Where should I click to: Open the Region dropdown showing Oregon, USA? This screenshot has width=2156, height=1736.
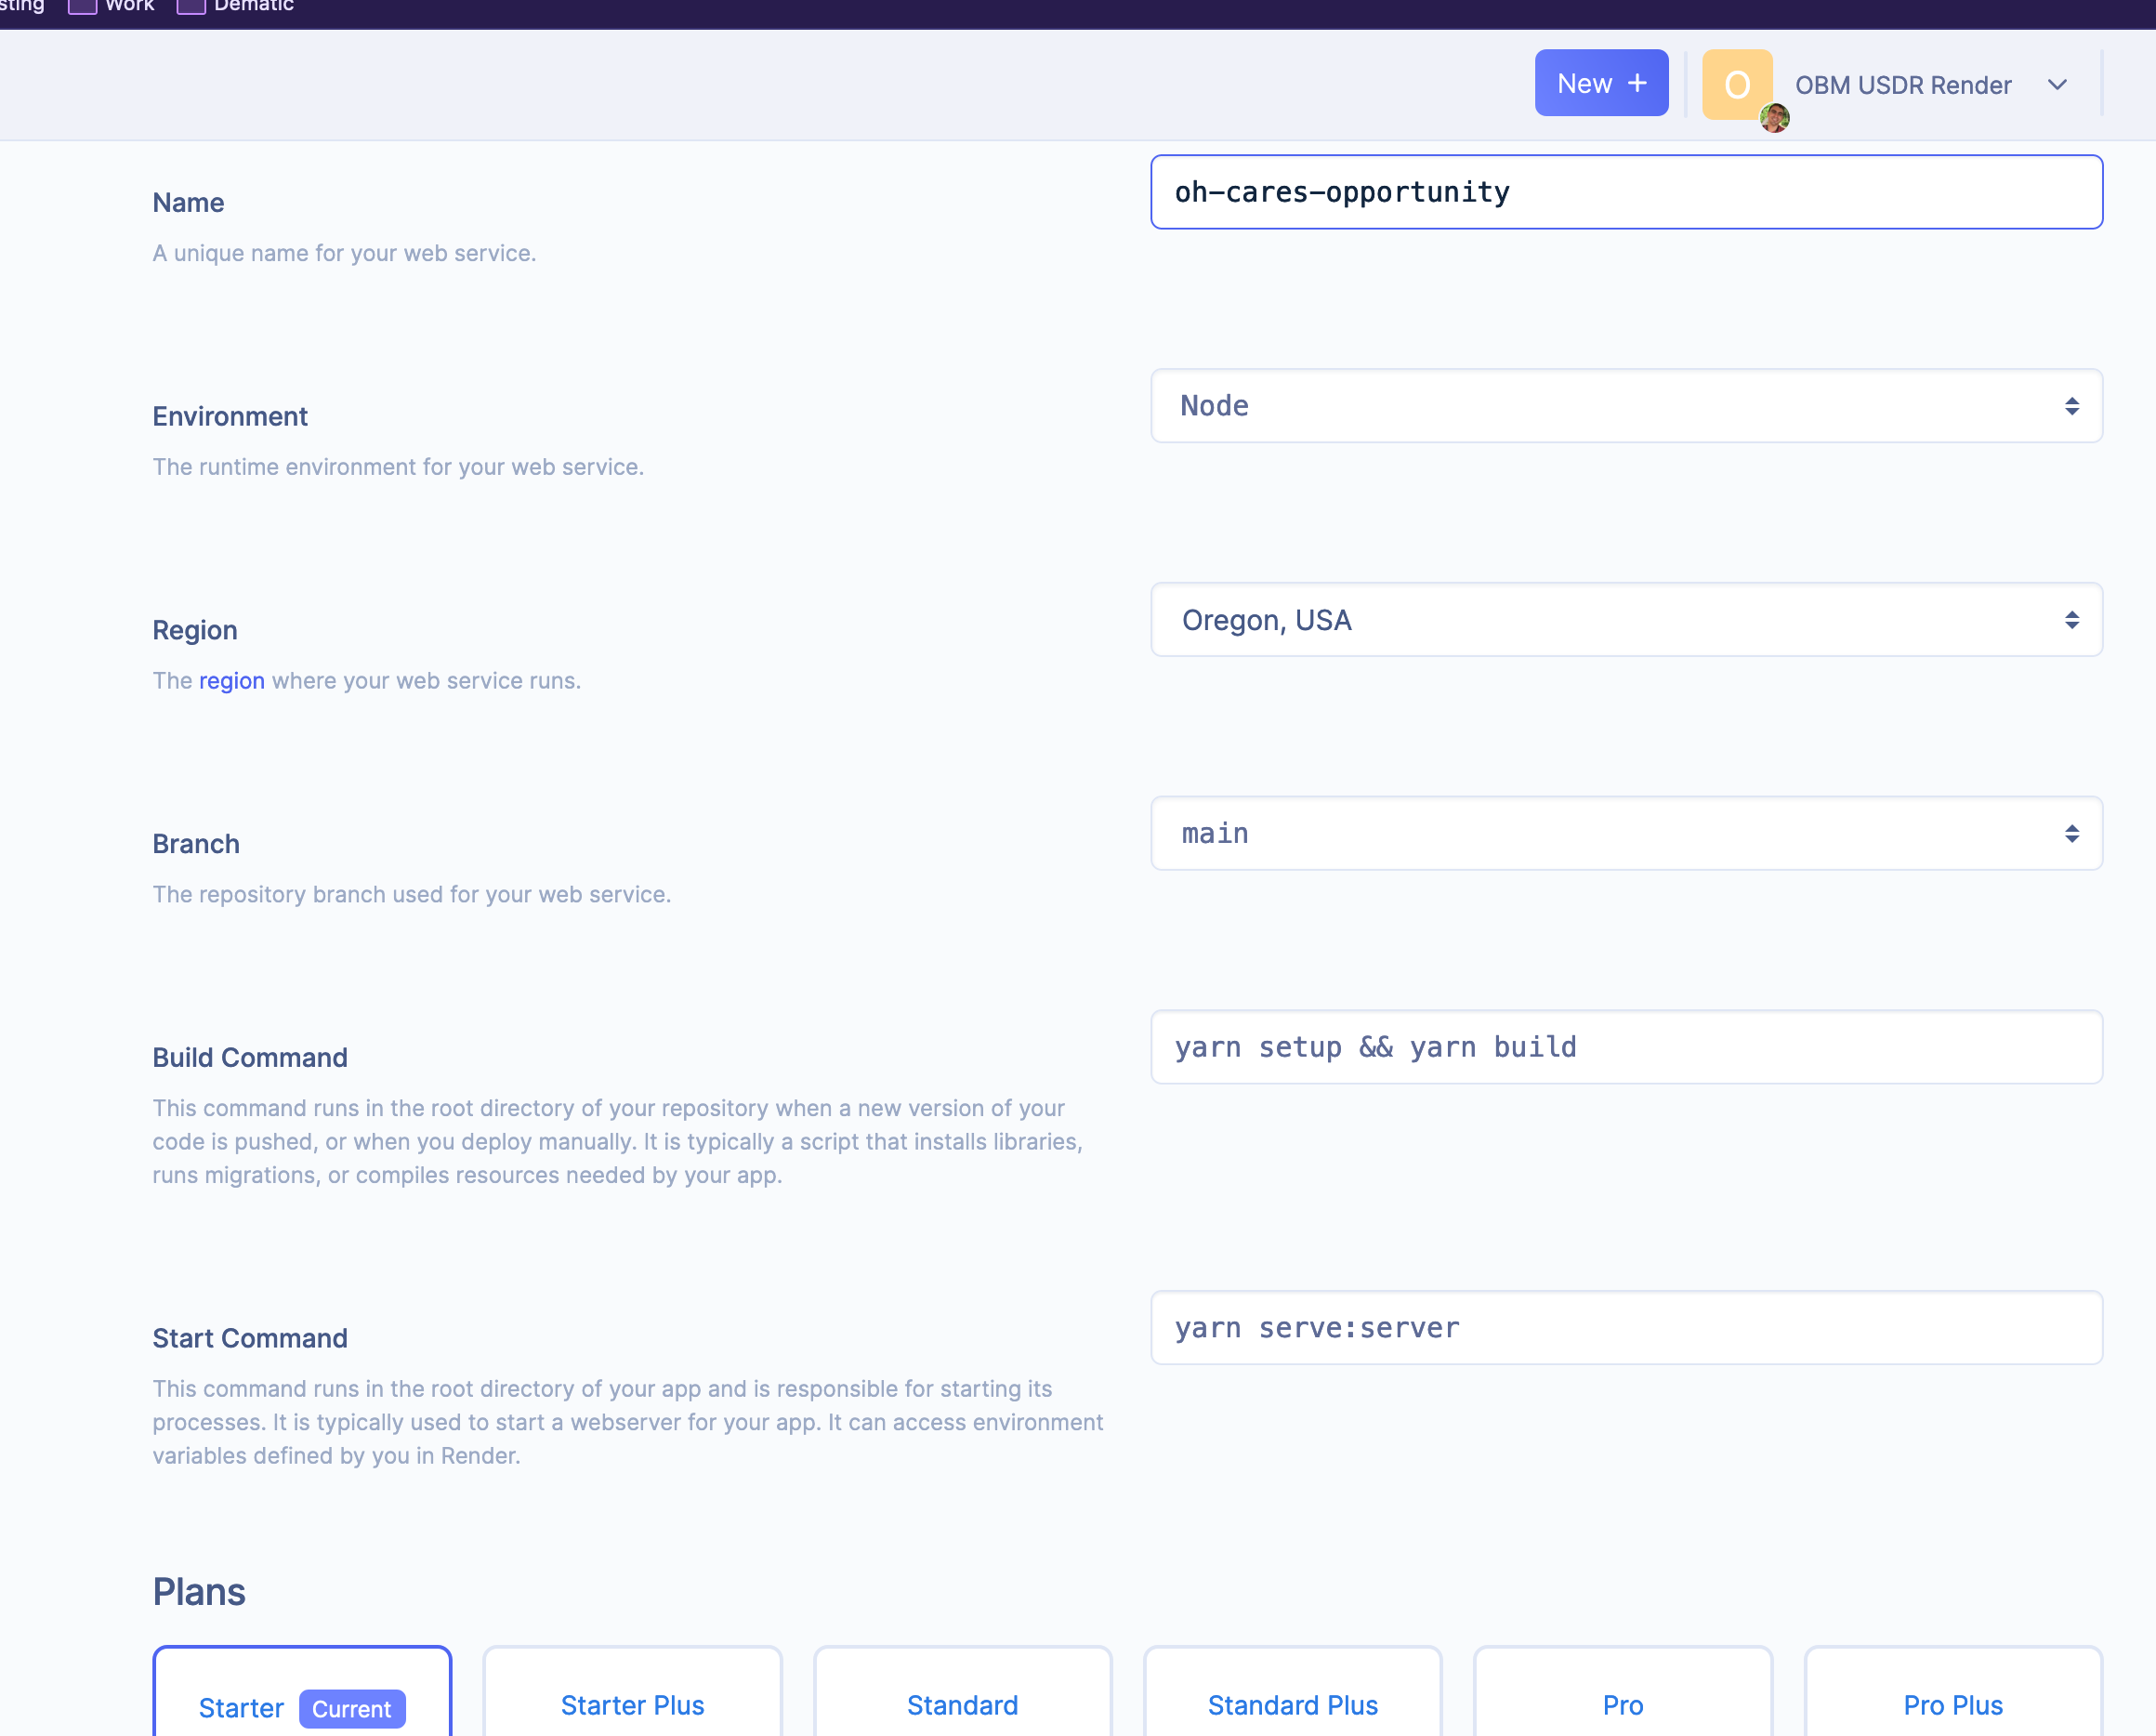click(1626, 620)
